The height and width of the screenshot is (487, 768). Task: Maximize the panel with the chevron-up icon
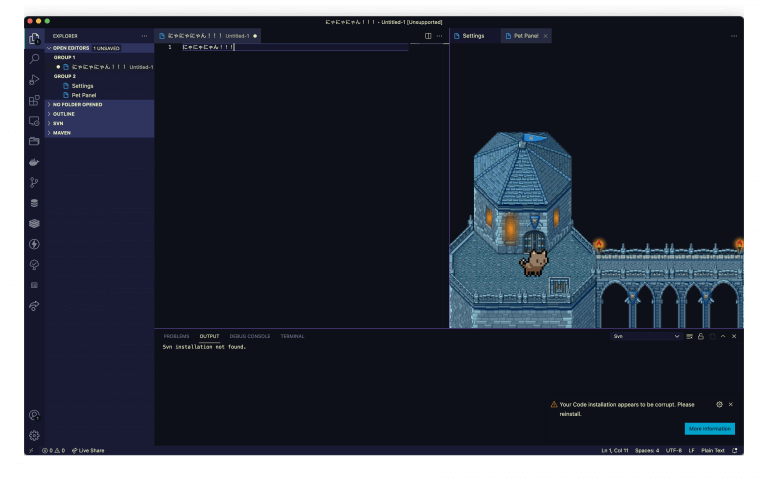tap(723, 336)
